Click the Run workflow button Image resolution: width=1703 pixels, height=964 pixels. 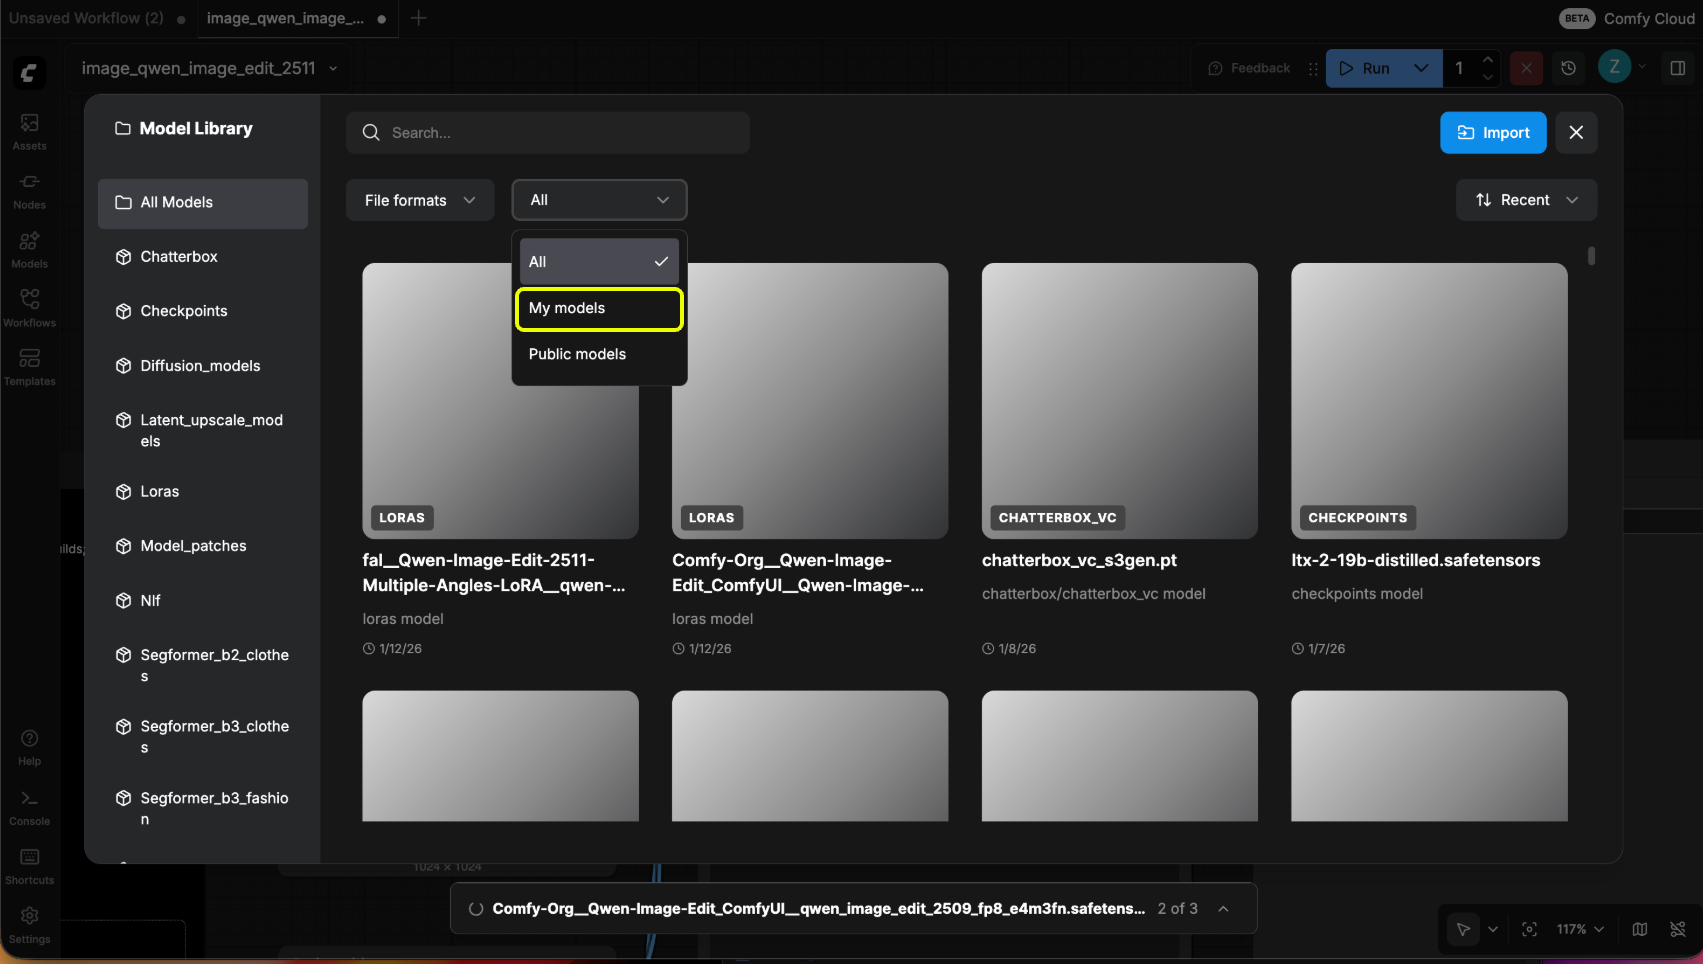[x=1365, y=68]
